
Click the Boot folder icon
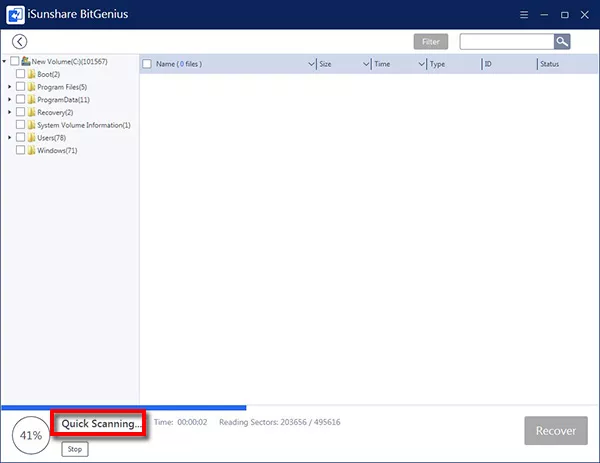tap(31, 74)
